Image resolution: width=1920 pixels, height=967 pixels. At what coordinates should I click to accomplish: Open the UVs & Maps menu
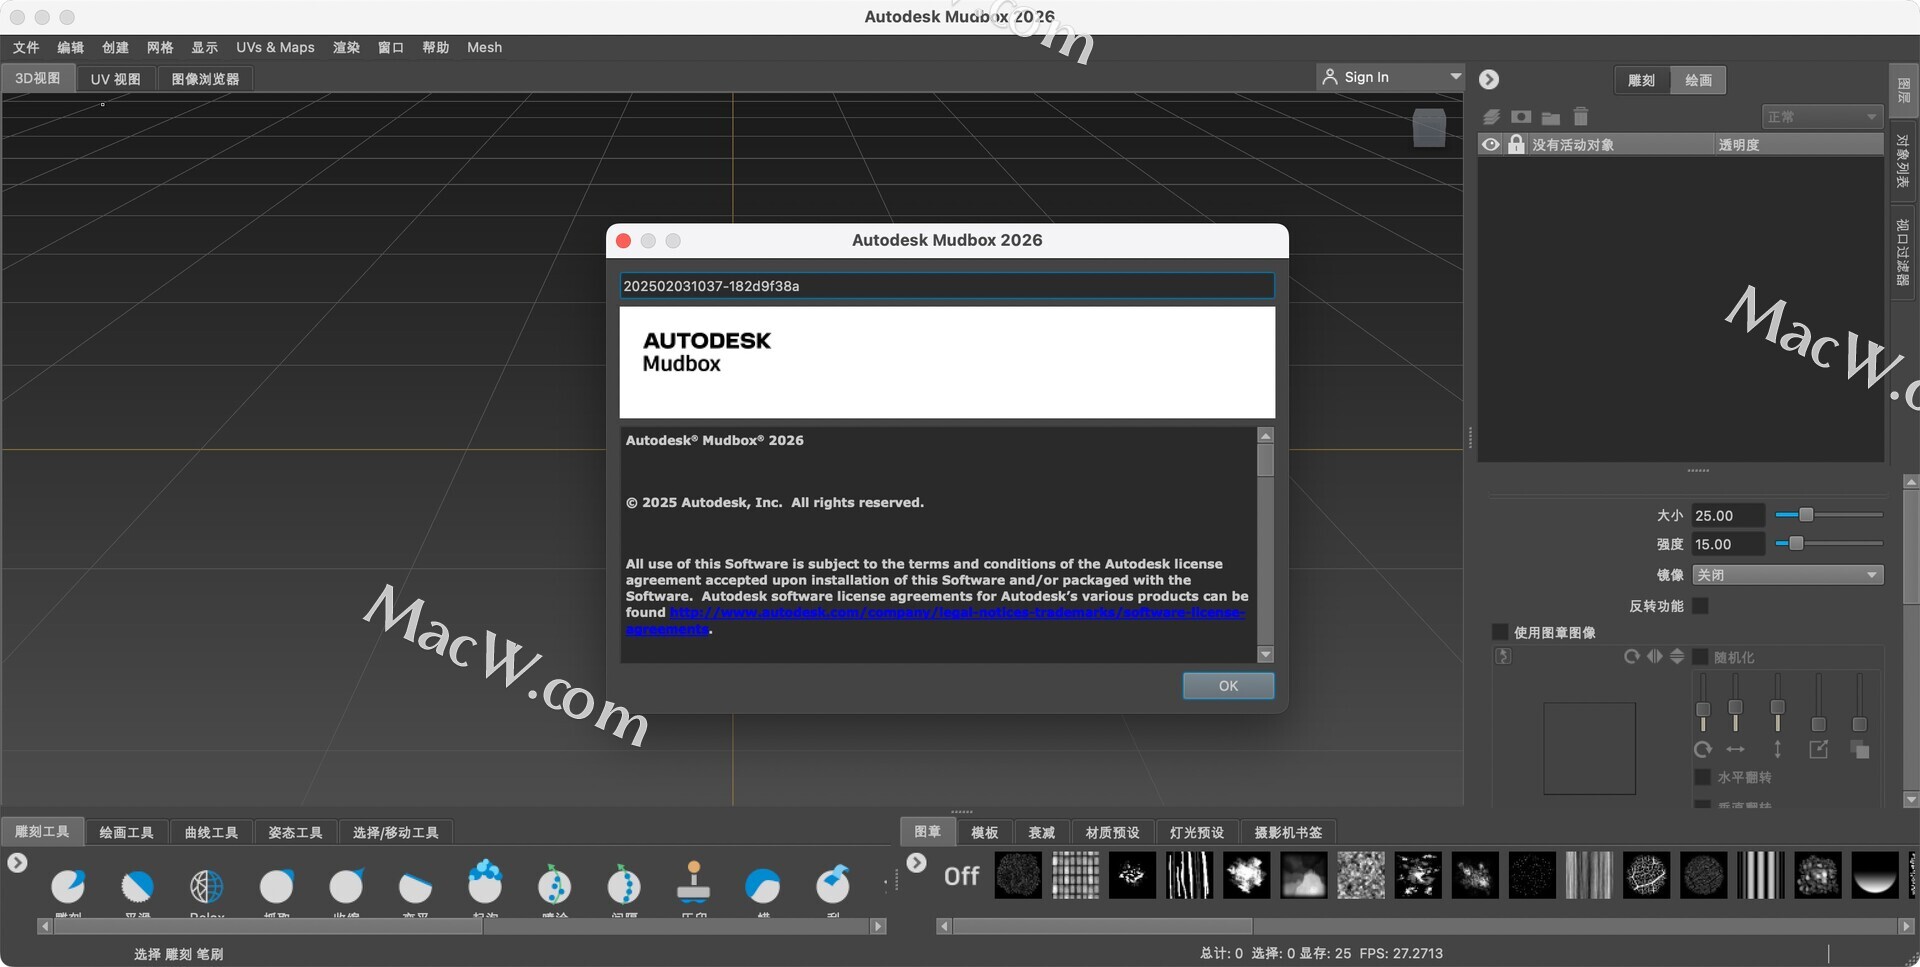(x=275, y=47)
